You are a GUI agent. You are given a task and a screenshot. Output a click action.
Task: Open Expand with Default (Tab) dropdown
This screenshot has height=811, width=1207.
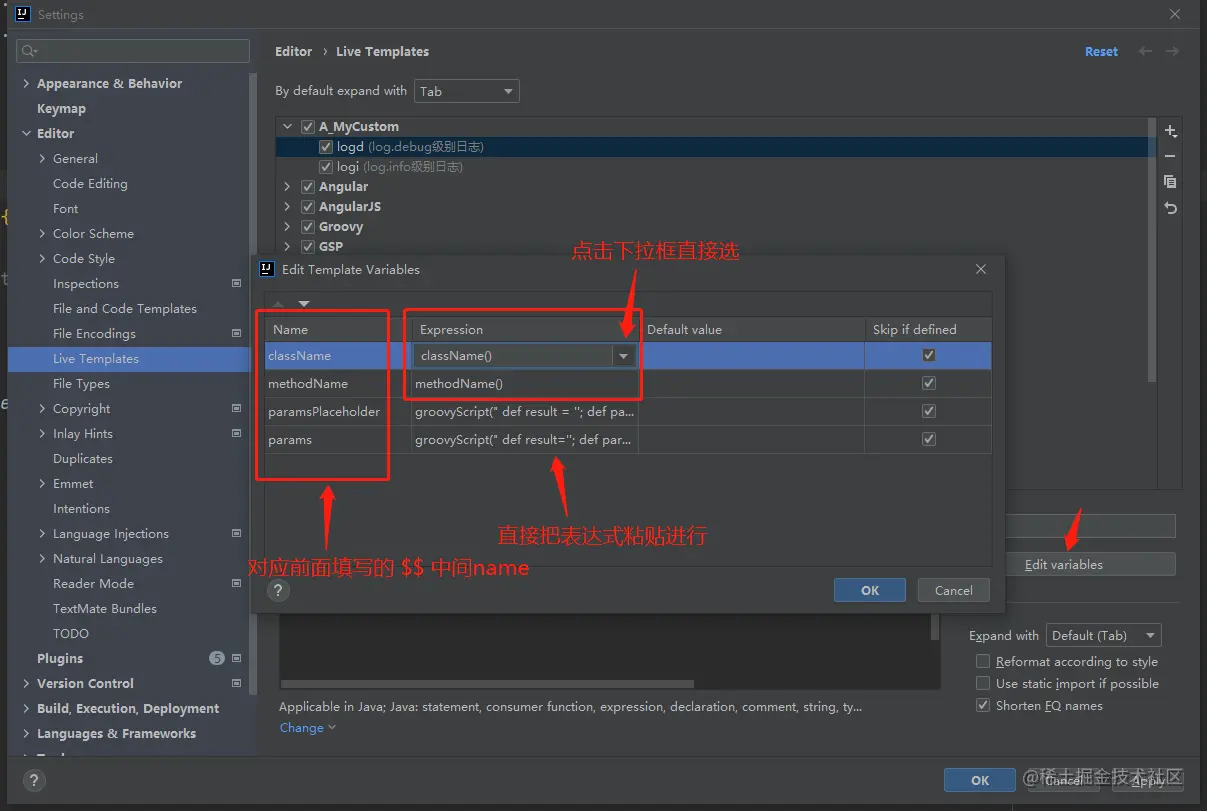click(x=1103, y=636)
